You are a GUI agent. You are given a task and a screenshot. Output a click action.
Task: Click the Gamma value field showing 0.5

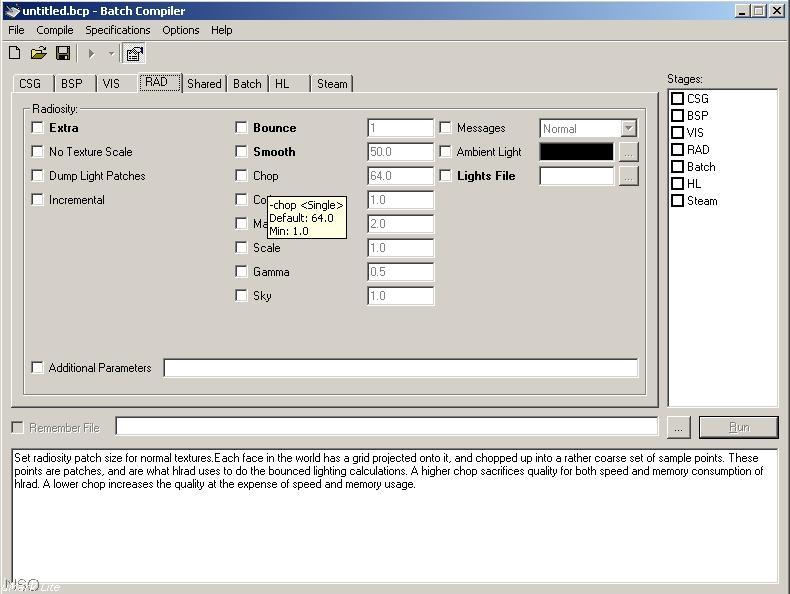point(400,272)
